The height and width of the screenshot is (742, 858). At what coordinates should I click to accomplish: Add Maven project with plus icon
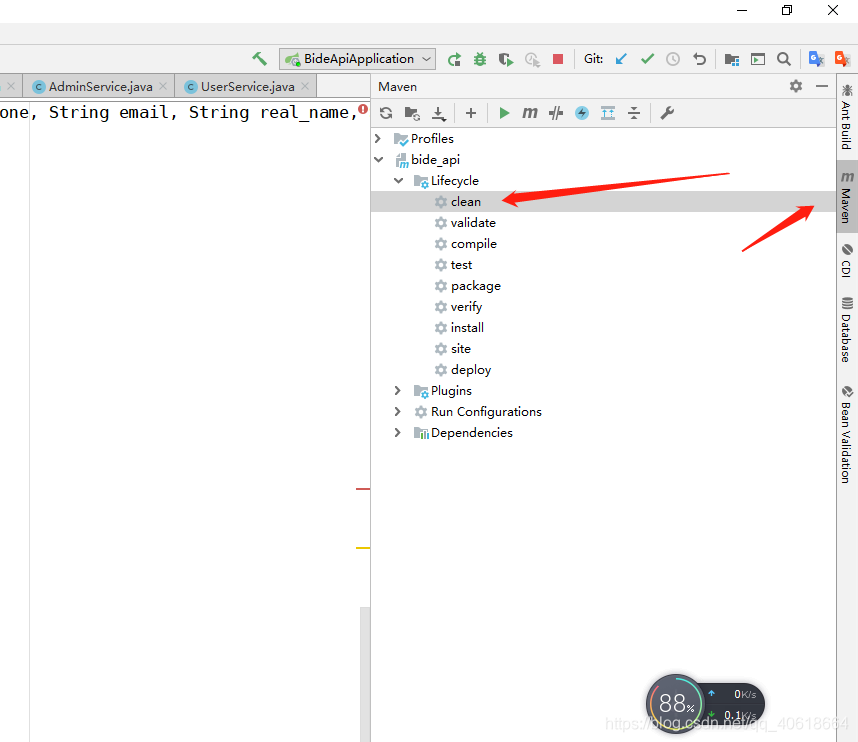coord(471,113)
